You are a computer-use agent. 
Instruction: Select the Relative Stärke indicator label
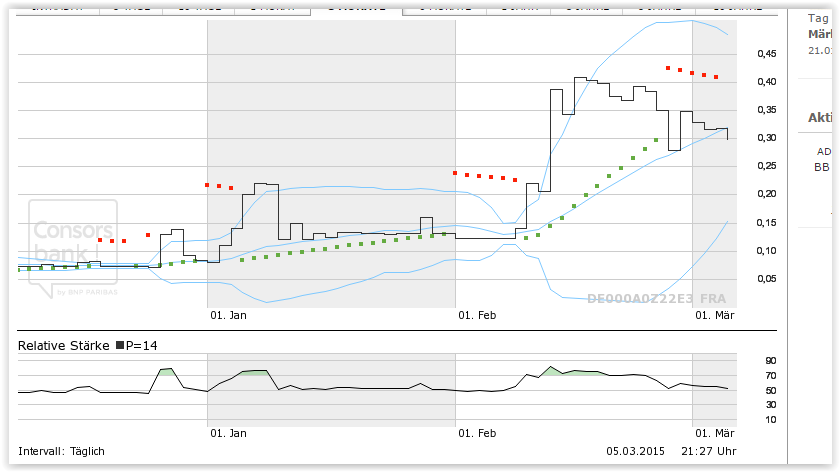click(x=65, y=346)
